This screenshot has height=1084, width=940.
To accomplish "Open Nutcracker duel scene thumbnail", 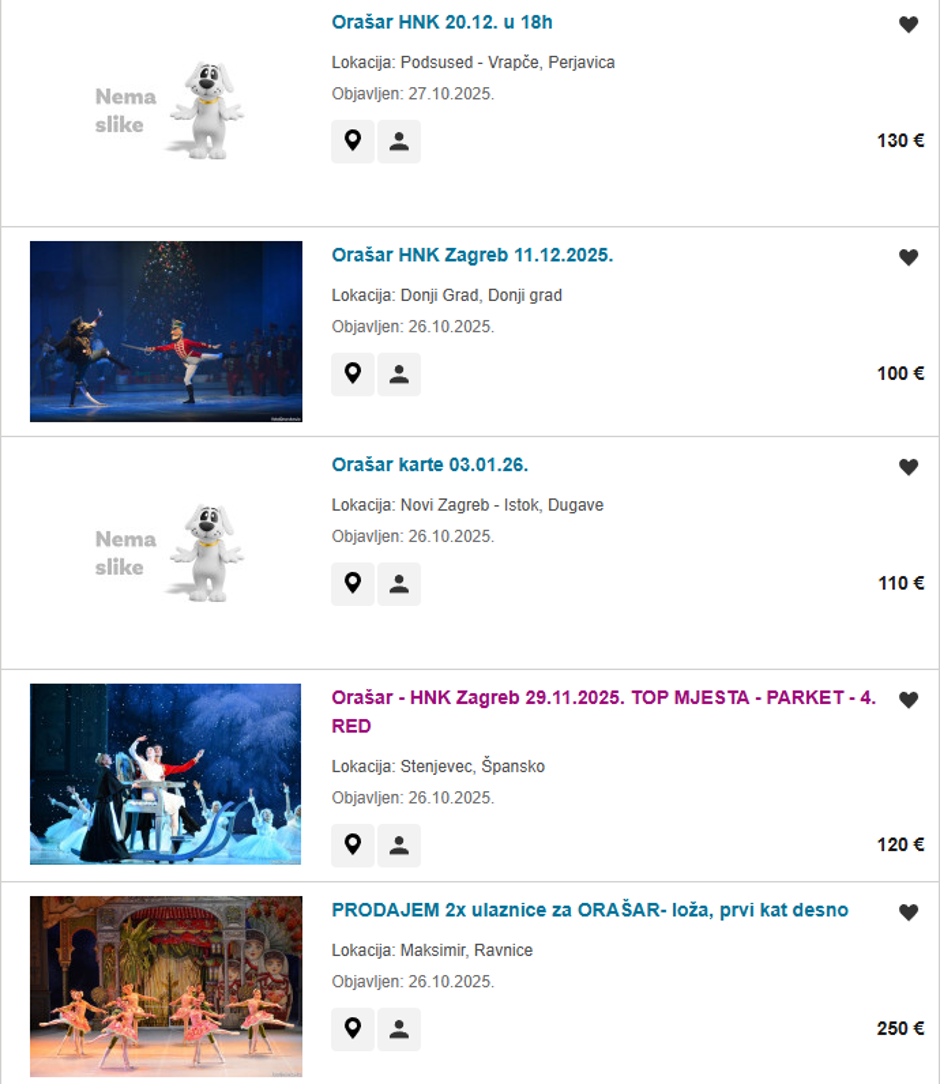I will (166, 331).
